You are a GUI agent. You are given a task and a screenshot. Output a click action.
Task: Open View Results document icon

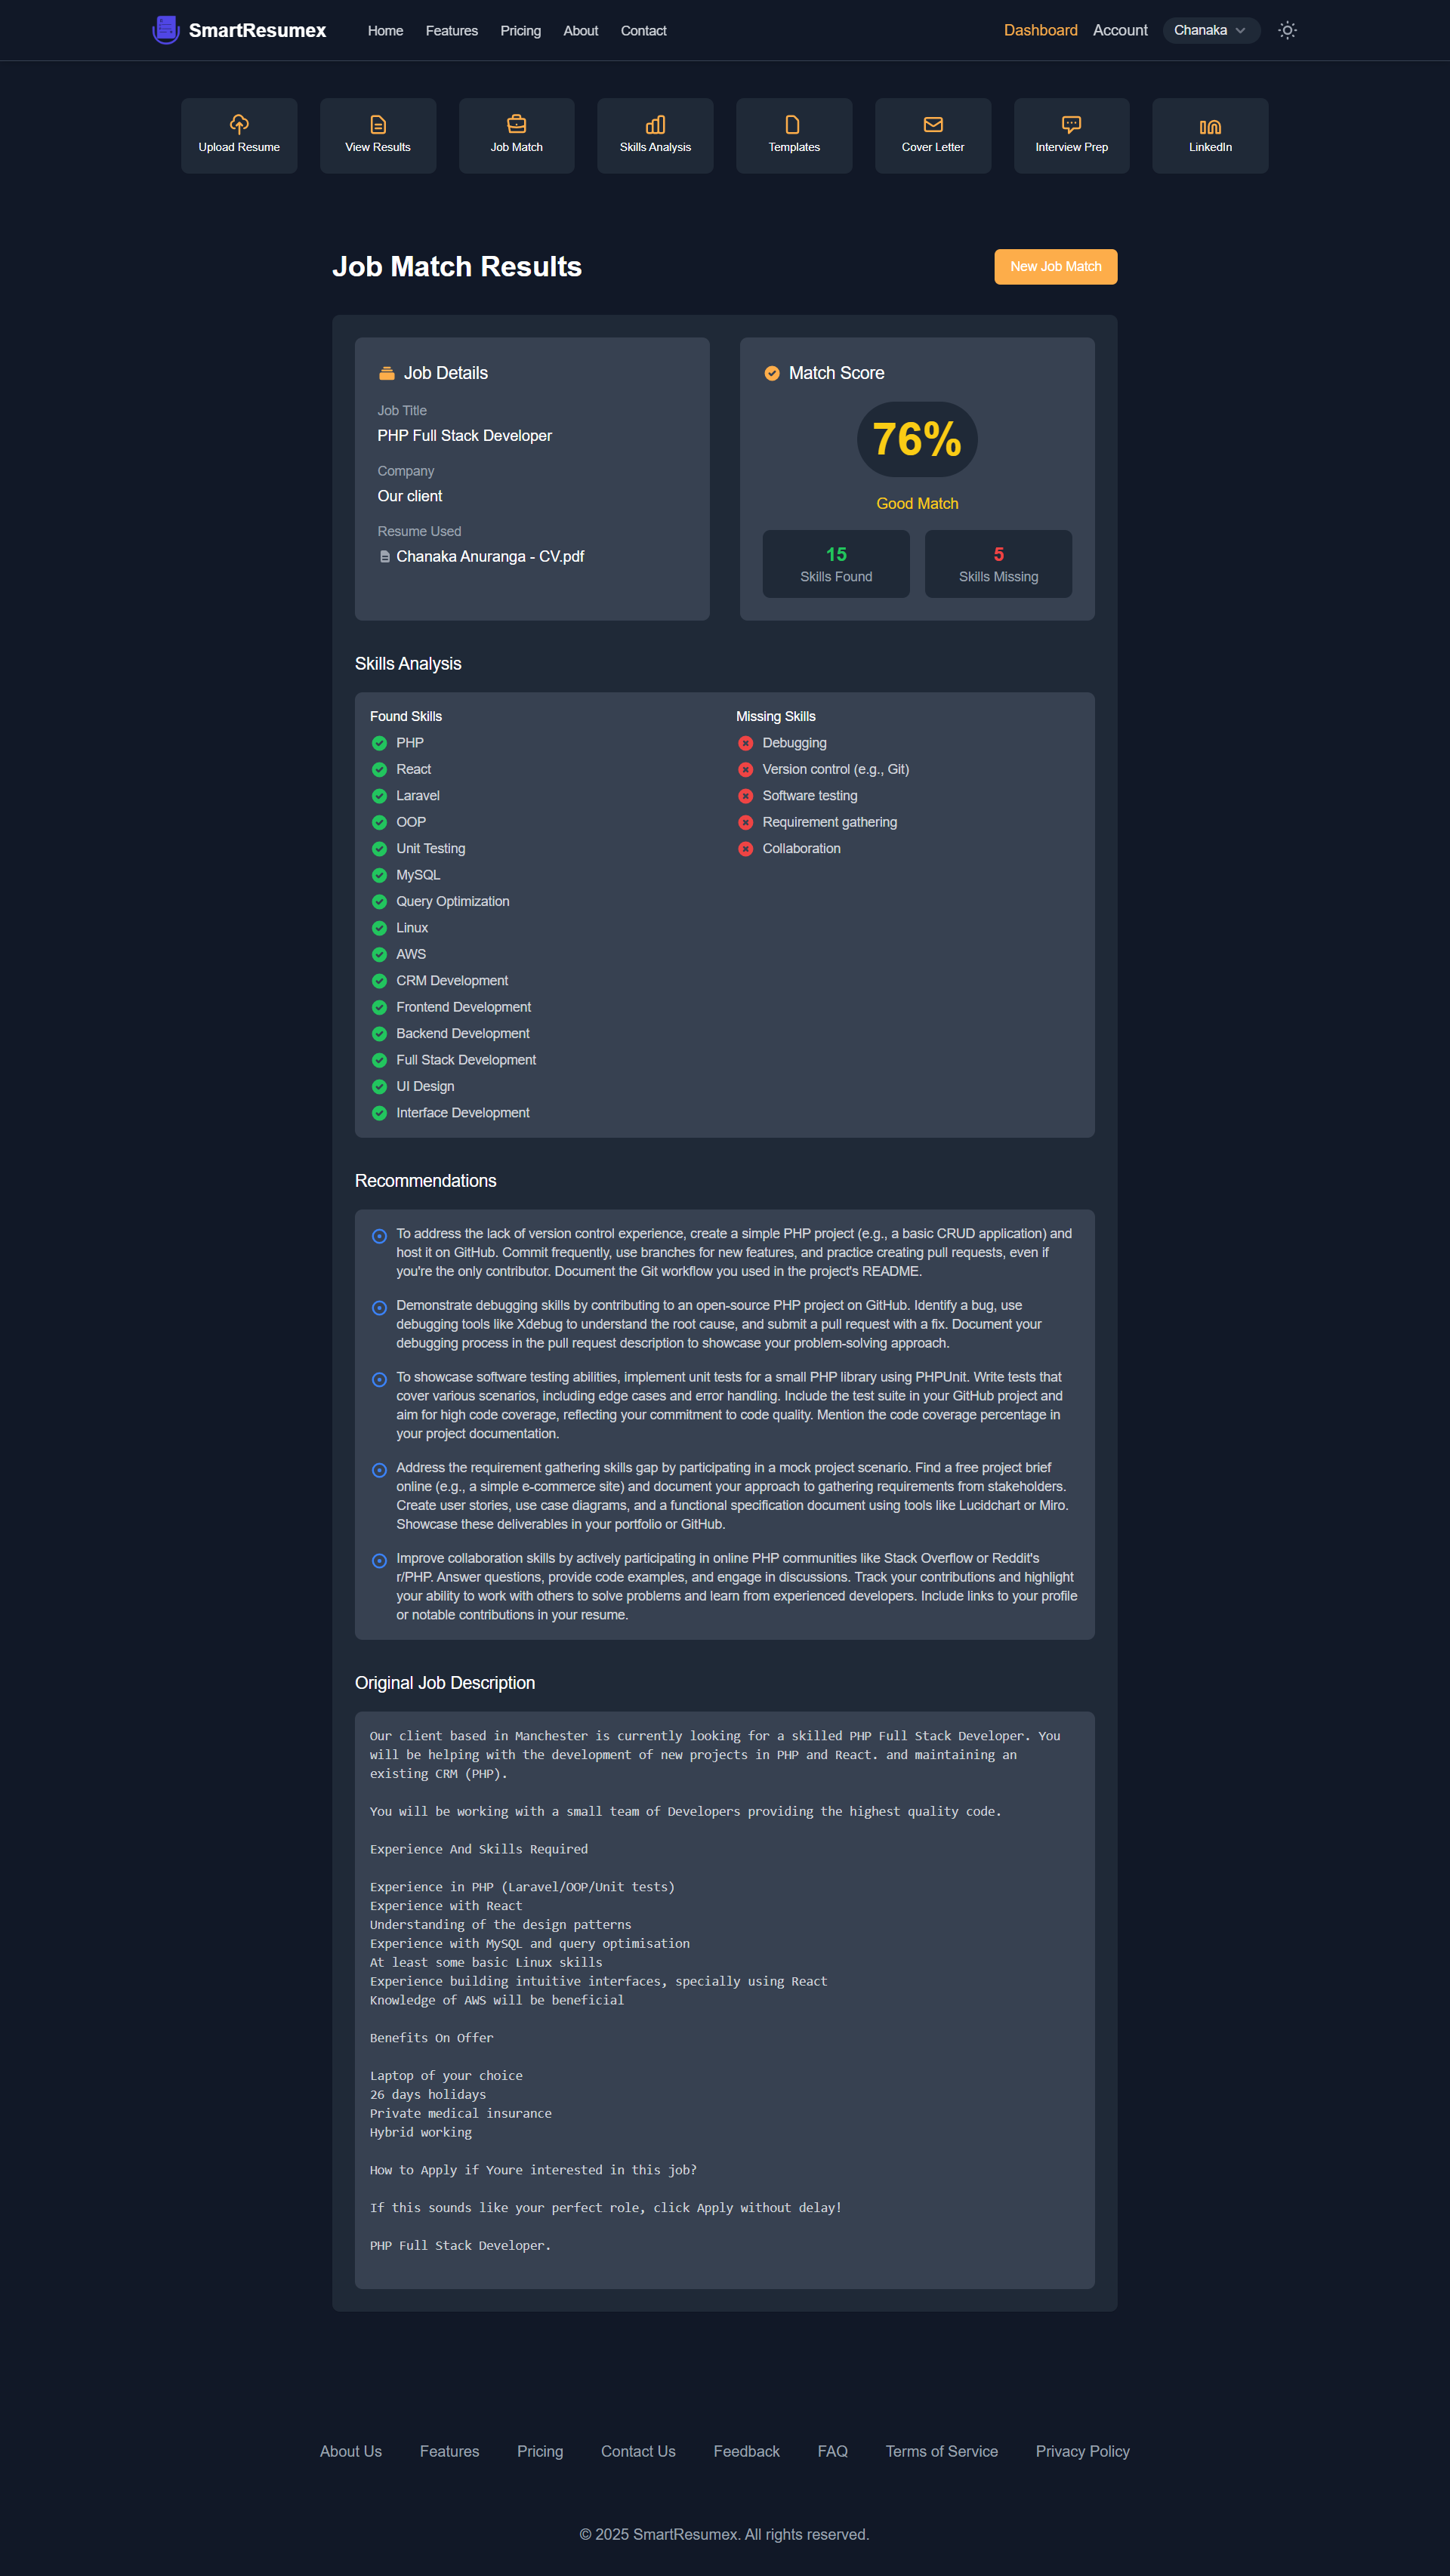378,124
